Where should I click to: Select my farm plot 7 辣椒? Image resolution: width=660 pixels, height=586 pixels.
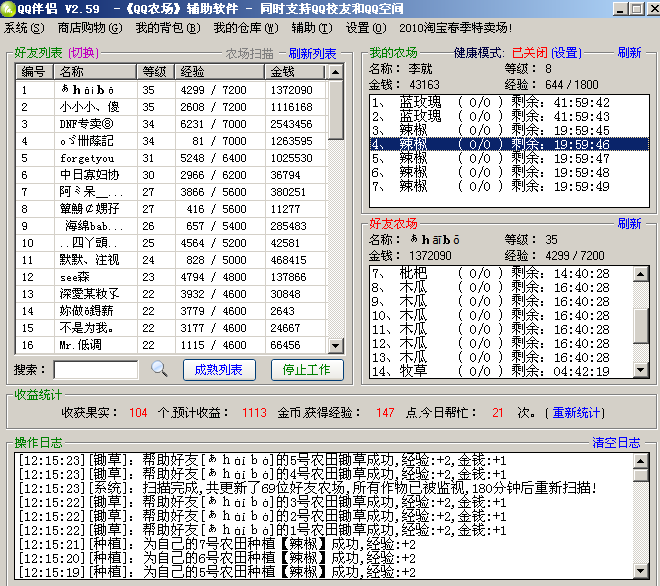509,186
